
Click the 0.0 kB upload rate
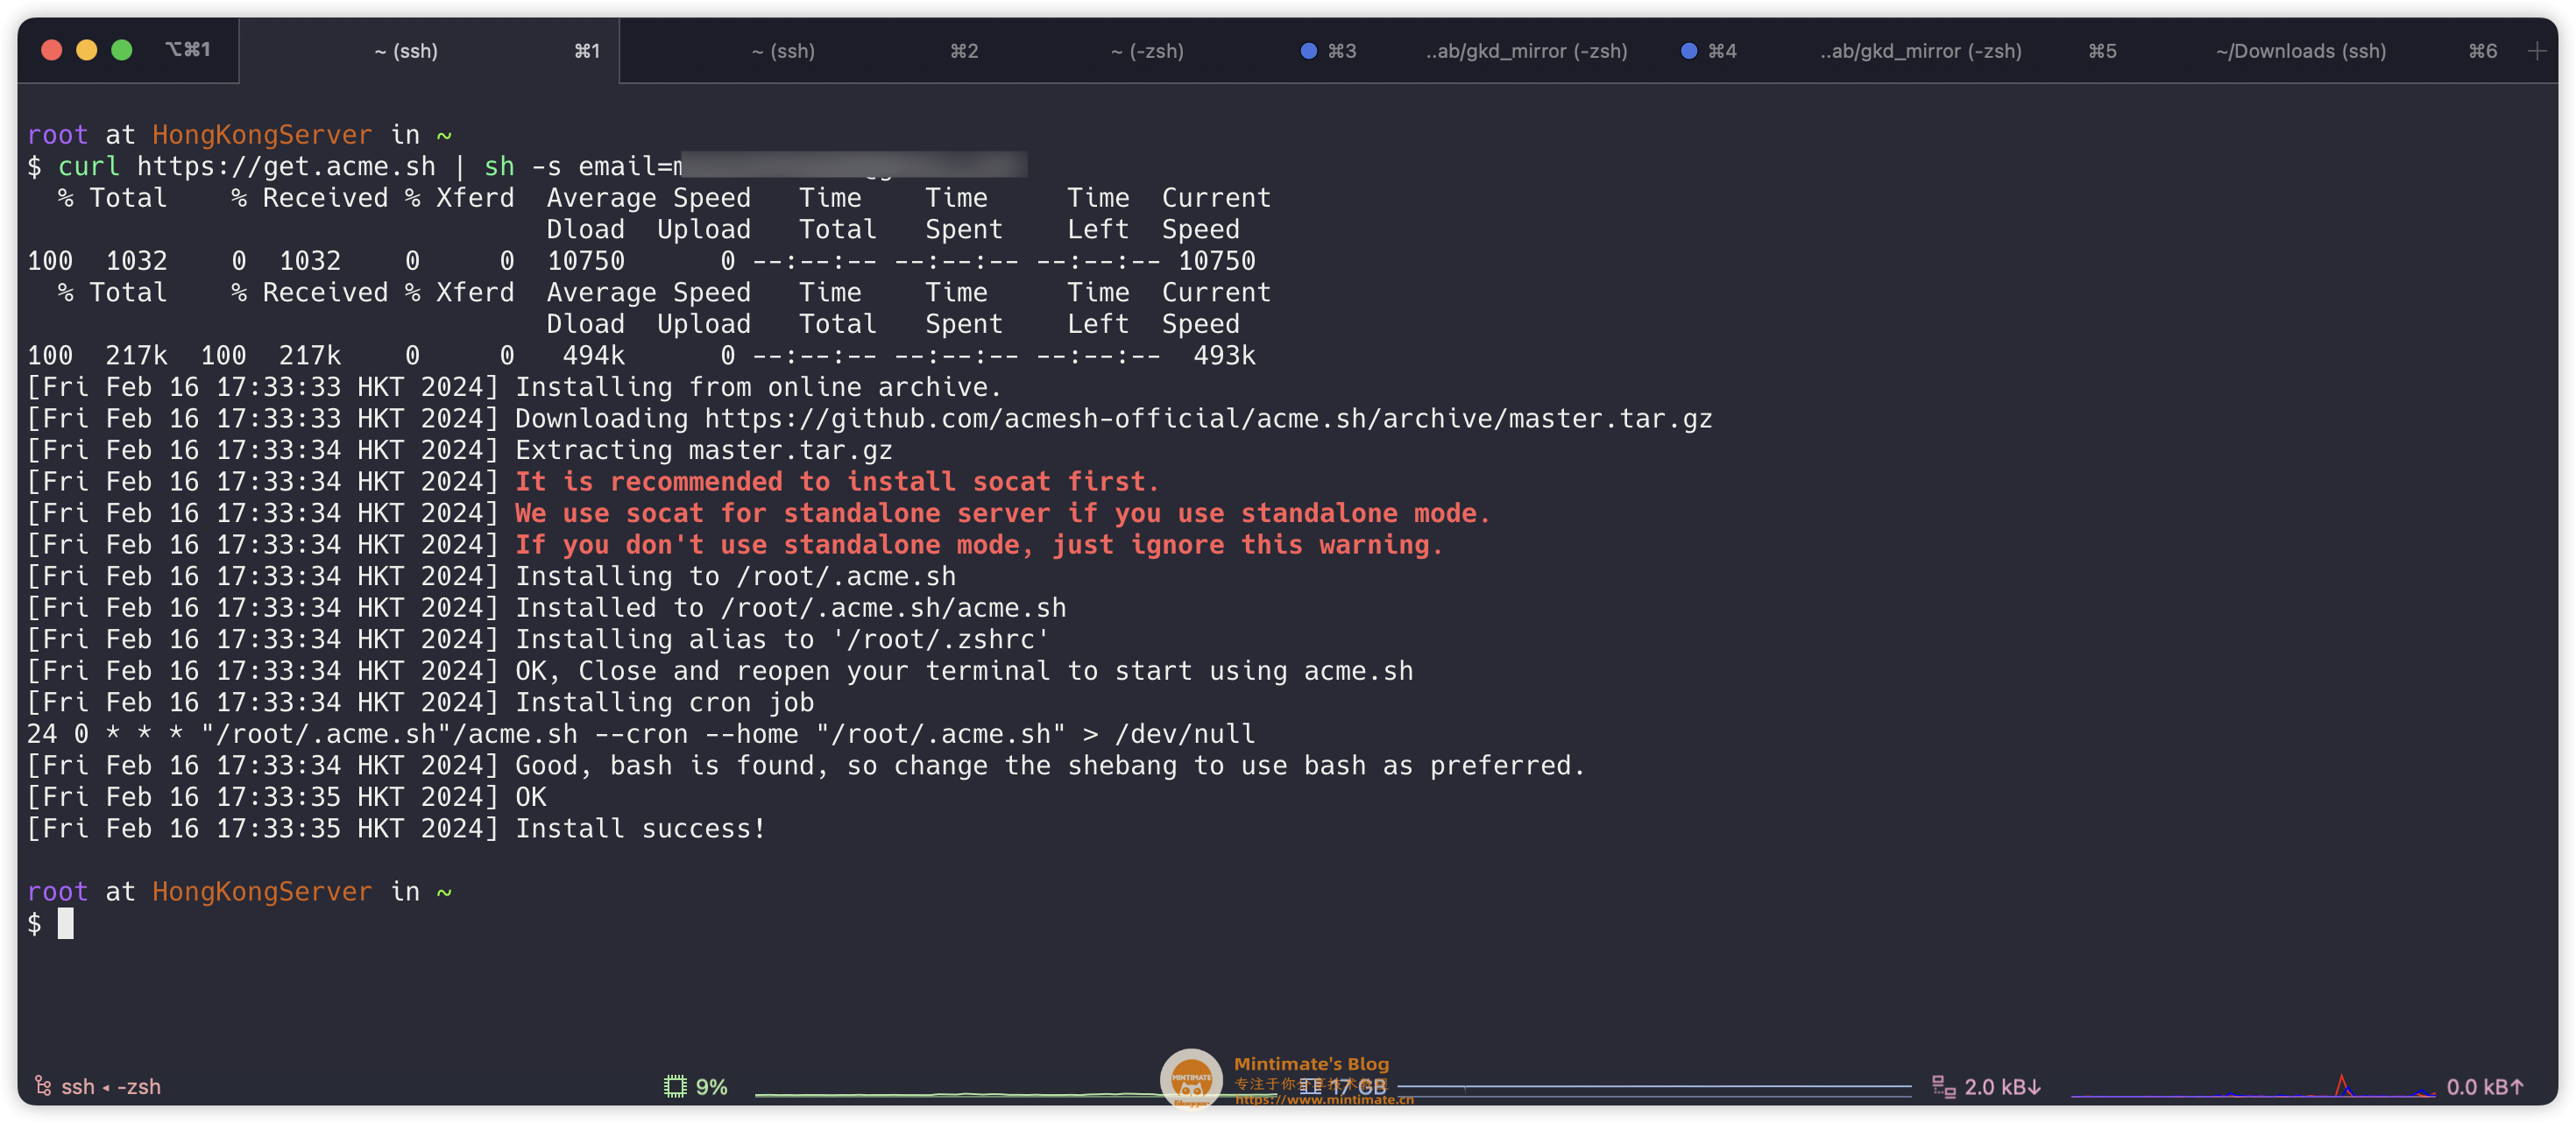[2485, 1086]
